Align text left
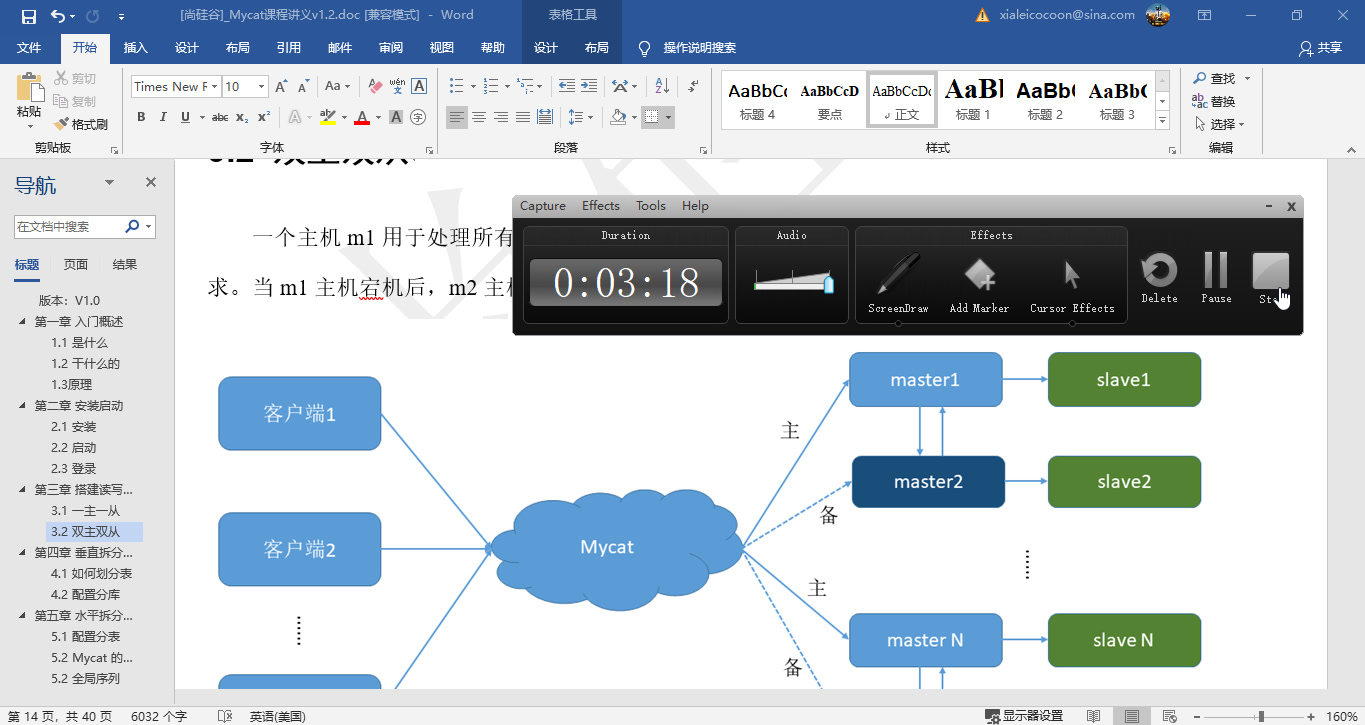The height and width of the screenshot is (725, 1365). tap(457, 117)
